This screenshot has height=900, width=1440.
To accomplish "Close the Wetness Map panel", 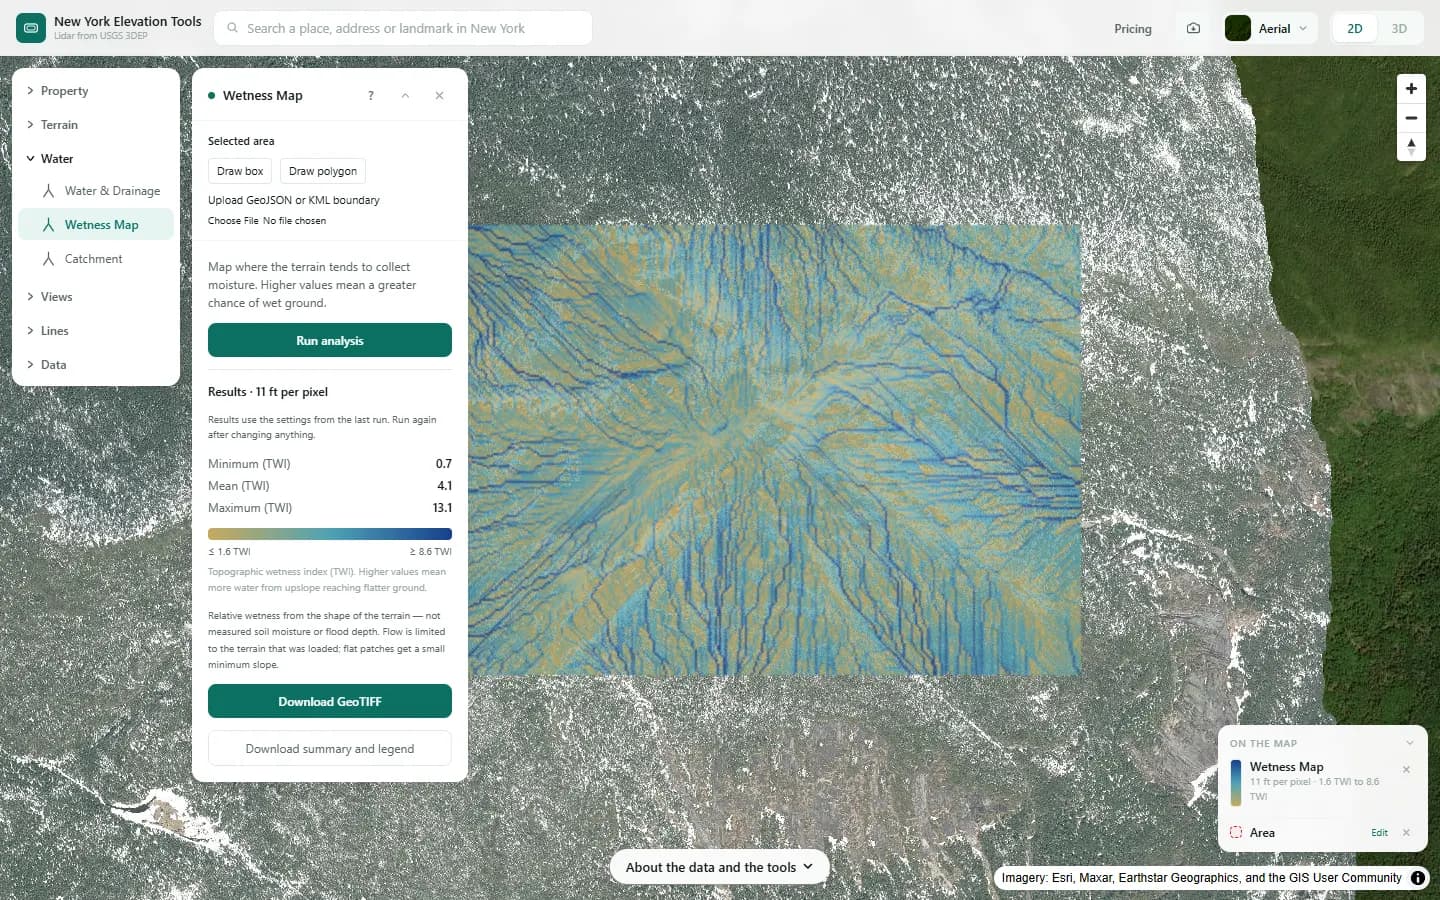I will pyautogui.click(x=439, y=96).
